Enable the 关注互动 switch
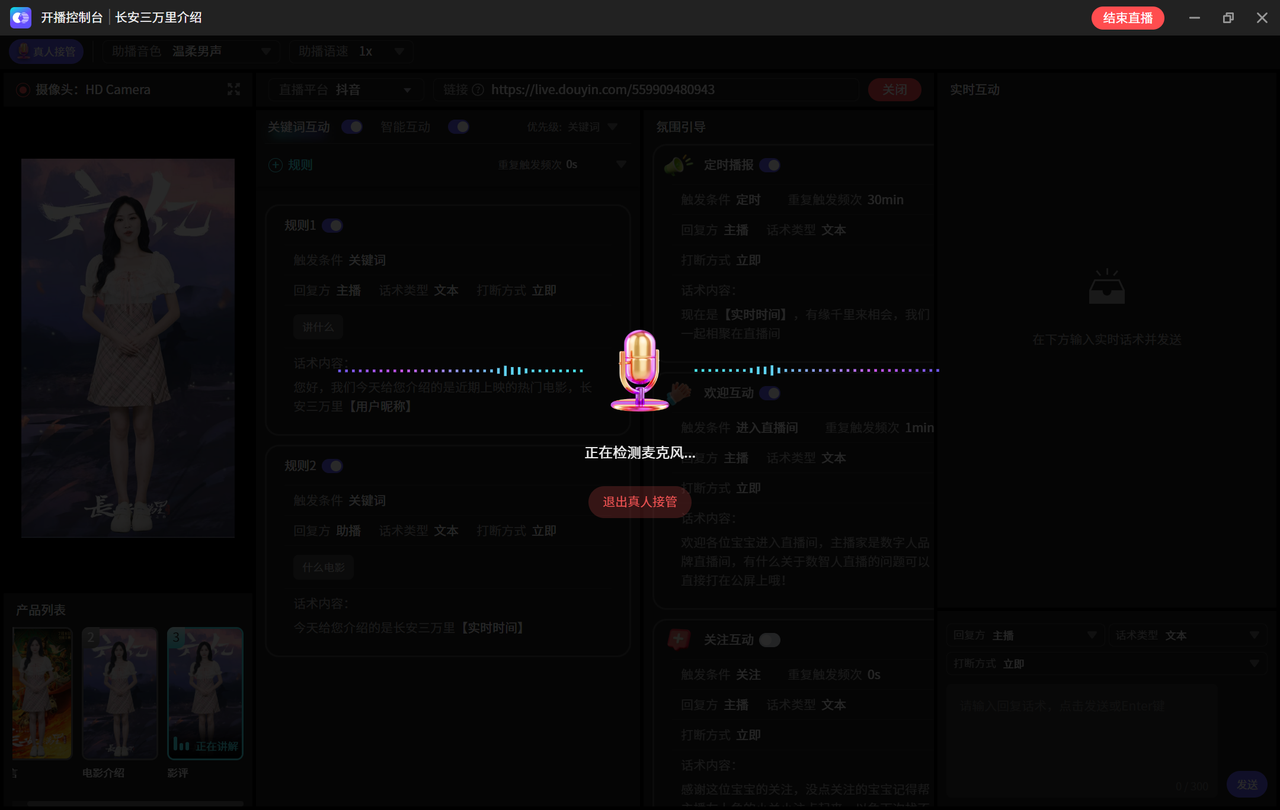 point(770,640)
